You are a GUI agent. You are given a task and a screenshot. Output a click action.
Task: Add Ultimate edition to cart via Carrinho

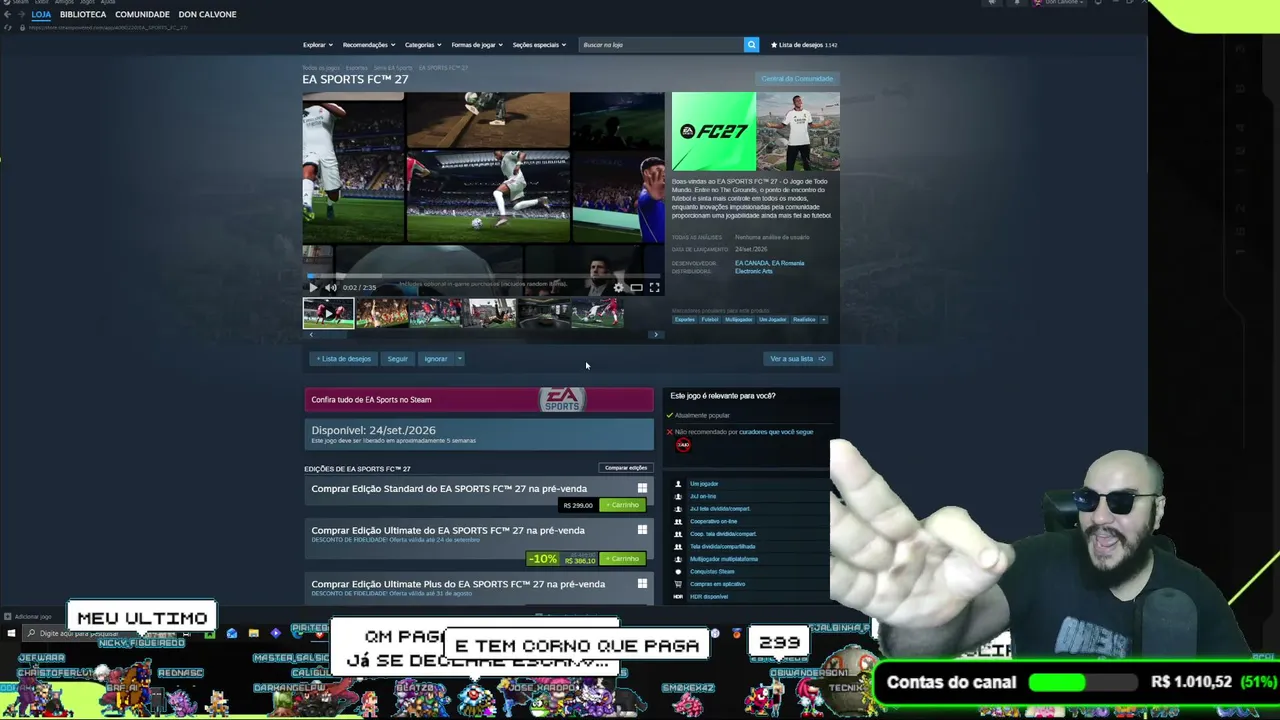pos(622,559)
